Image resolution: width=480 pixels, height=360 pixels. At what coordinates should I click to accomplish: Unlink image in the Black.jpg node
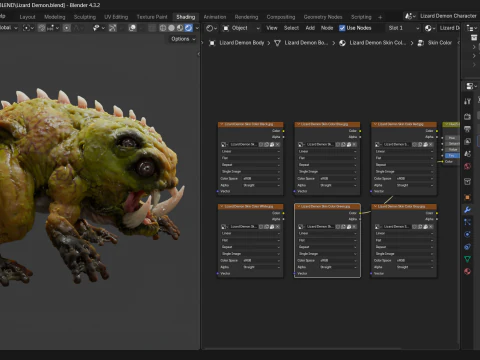(277, 144)
